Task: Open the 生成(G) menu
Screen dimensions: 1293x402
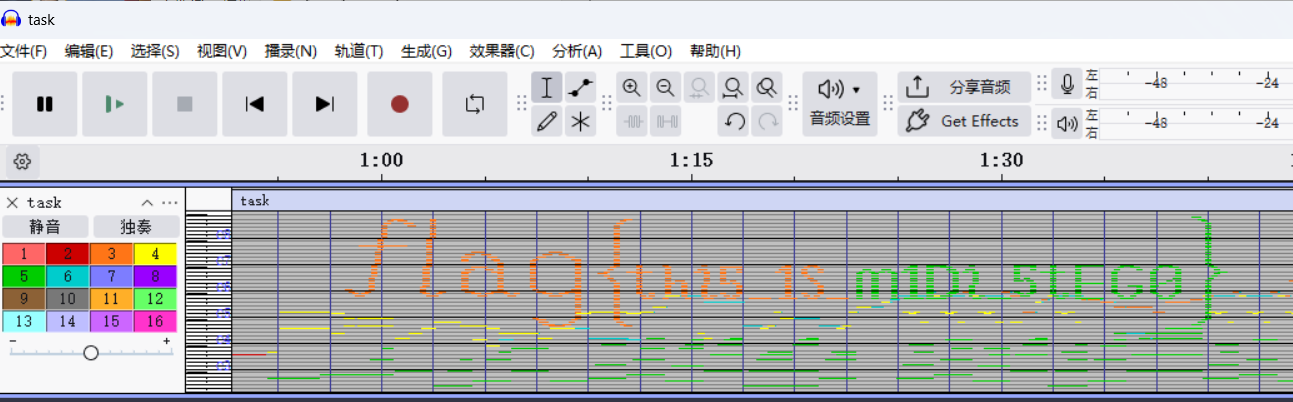Action: (x=426, y=51)
